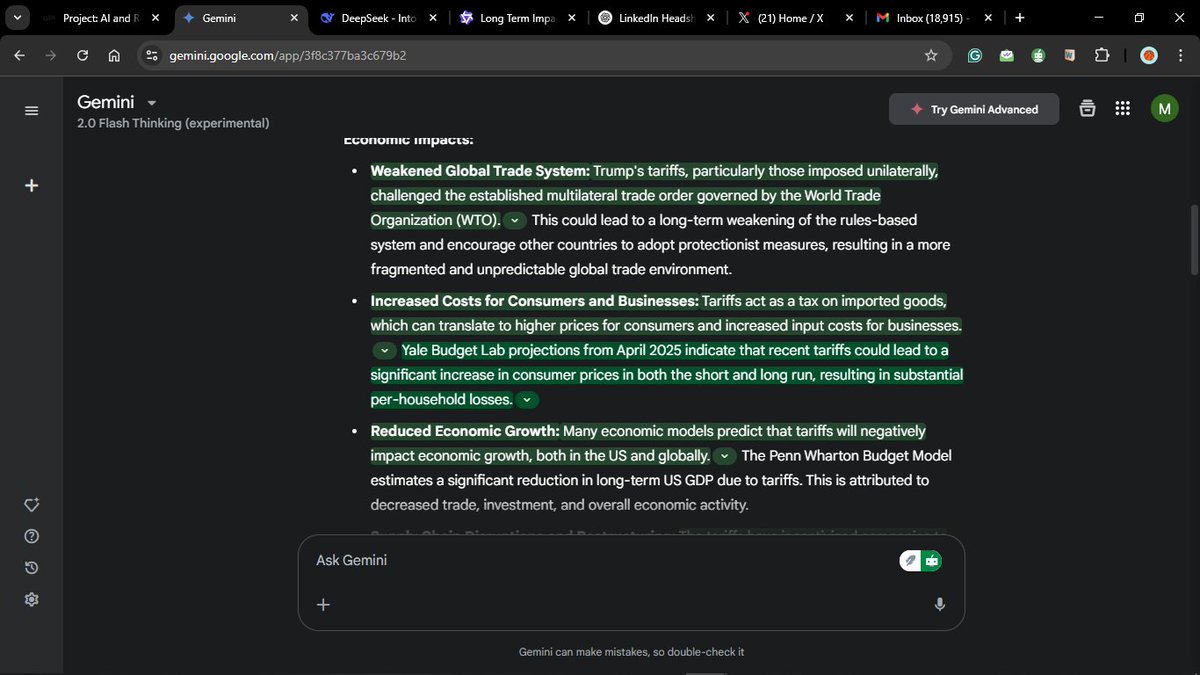This screenshot has height=675, width=1200.
Task: Click Try Gemini Advanced button
Action: [x=973, y=109]
